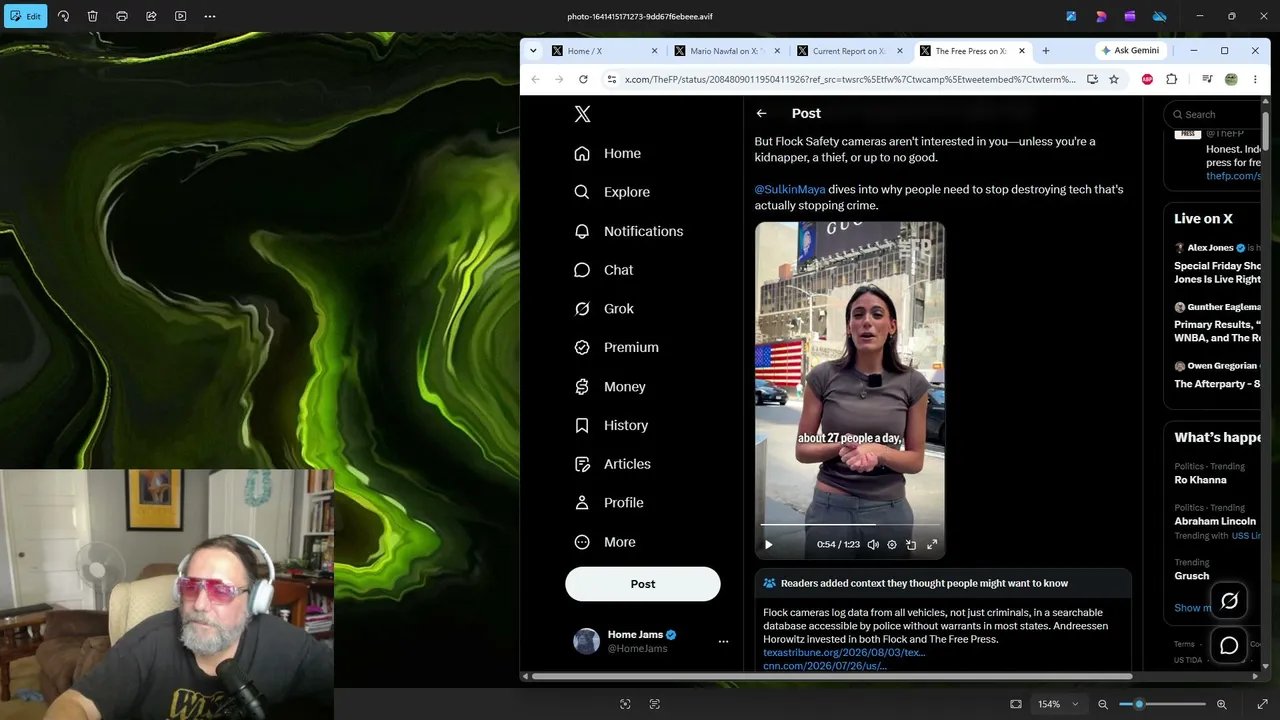Delete the photo with trash icon
Image resolution: width=1280 pixels, height=720 pixels.
coord(92,16)
